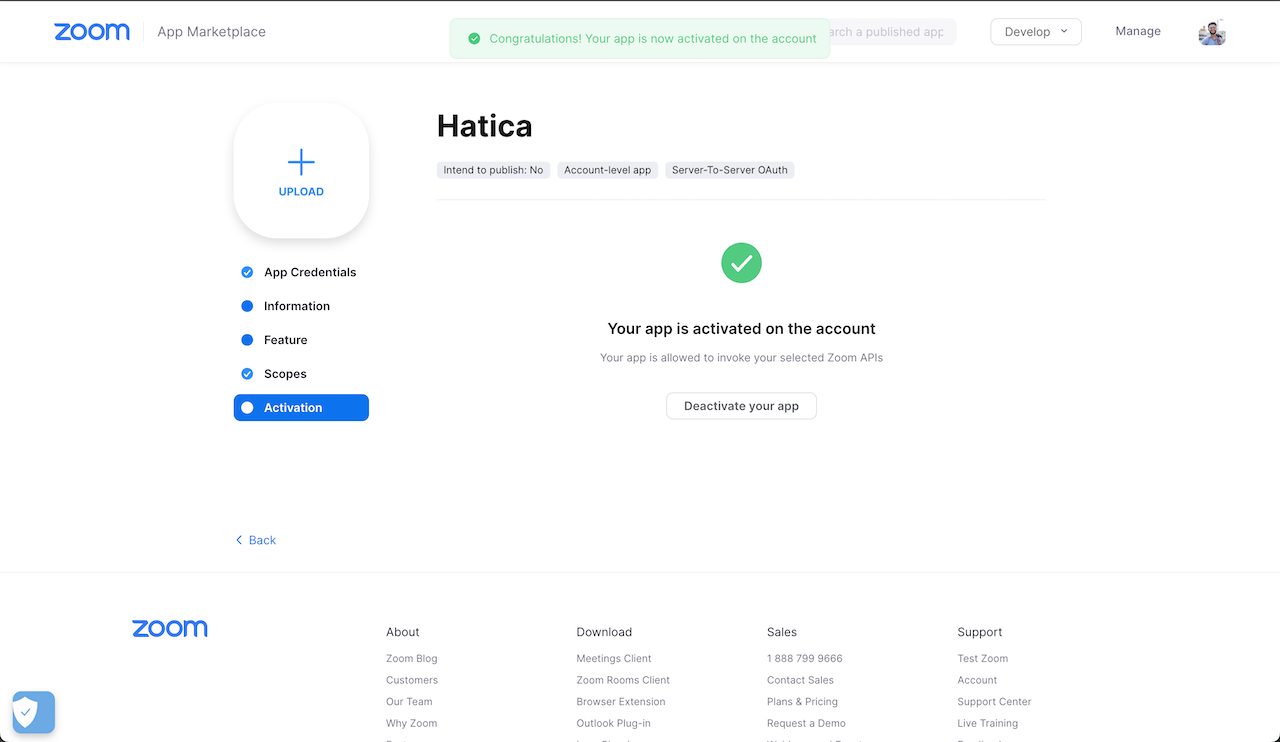Select the Activation step
The height and width of the screenshot is (742, 1280).
click(x=301, y=408)
